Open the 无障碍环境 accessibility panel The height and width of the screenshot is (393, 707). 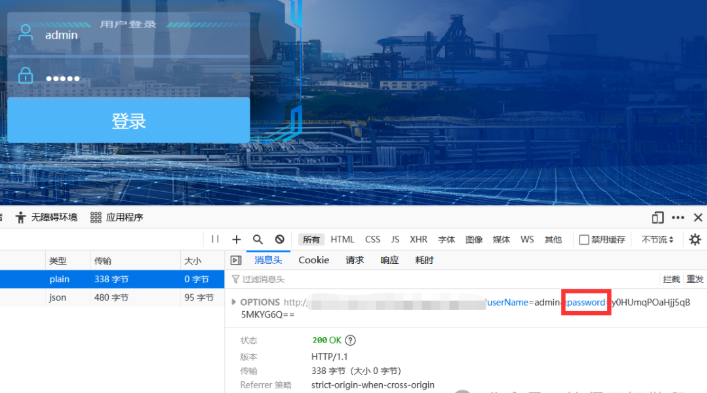coord(46,218)
